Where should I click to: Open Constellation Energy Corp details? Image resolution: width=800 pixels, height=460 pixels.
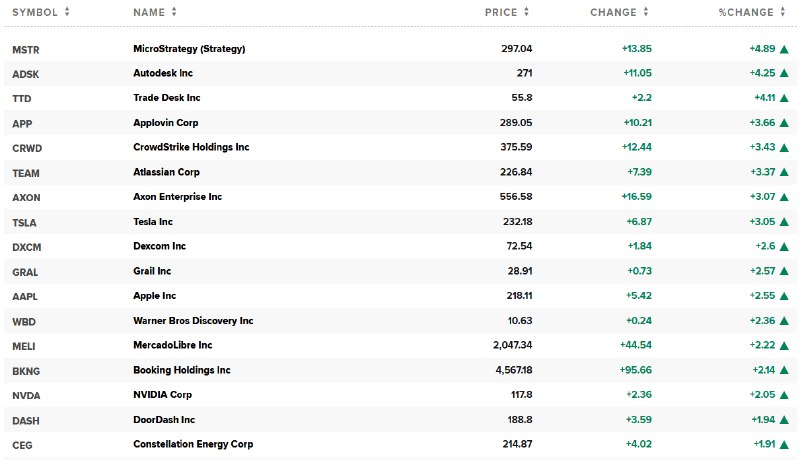(x=193, y=444)
